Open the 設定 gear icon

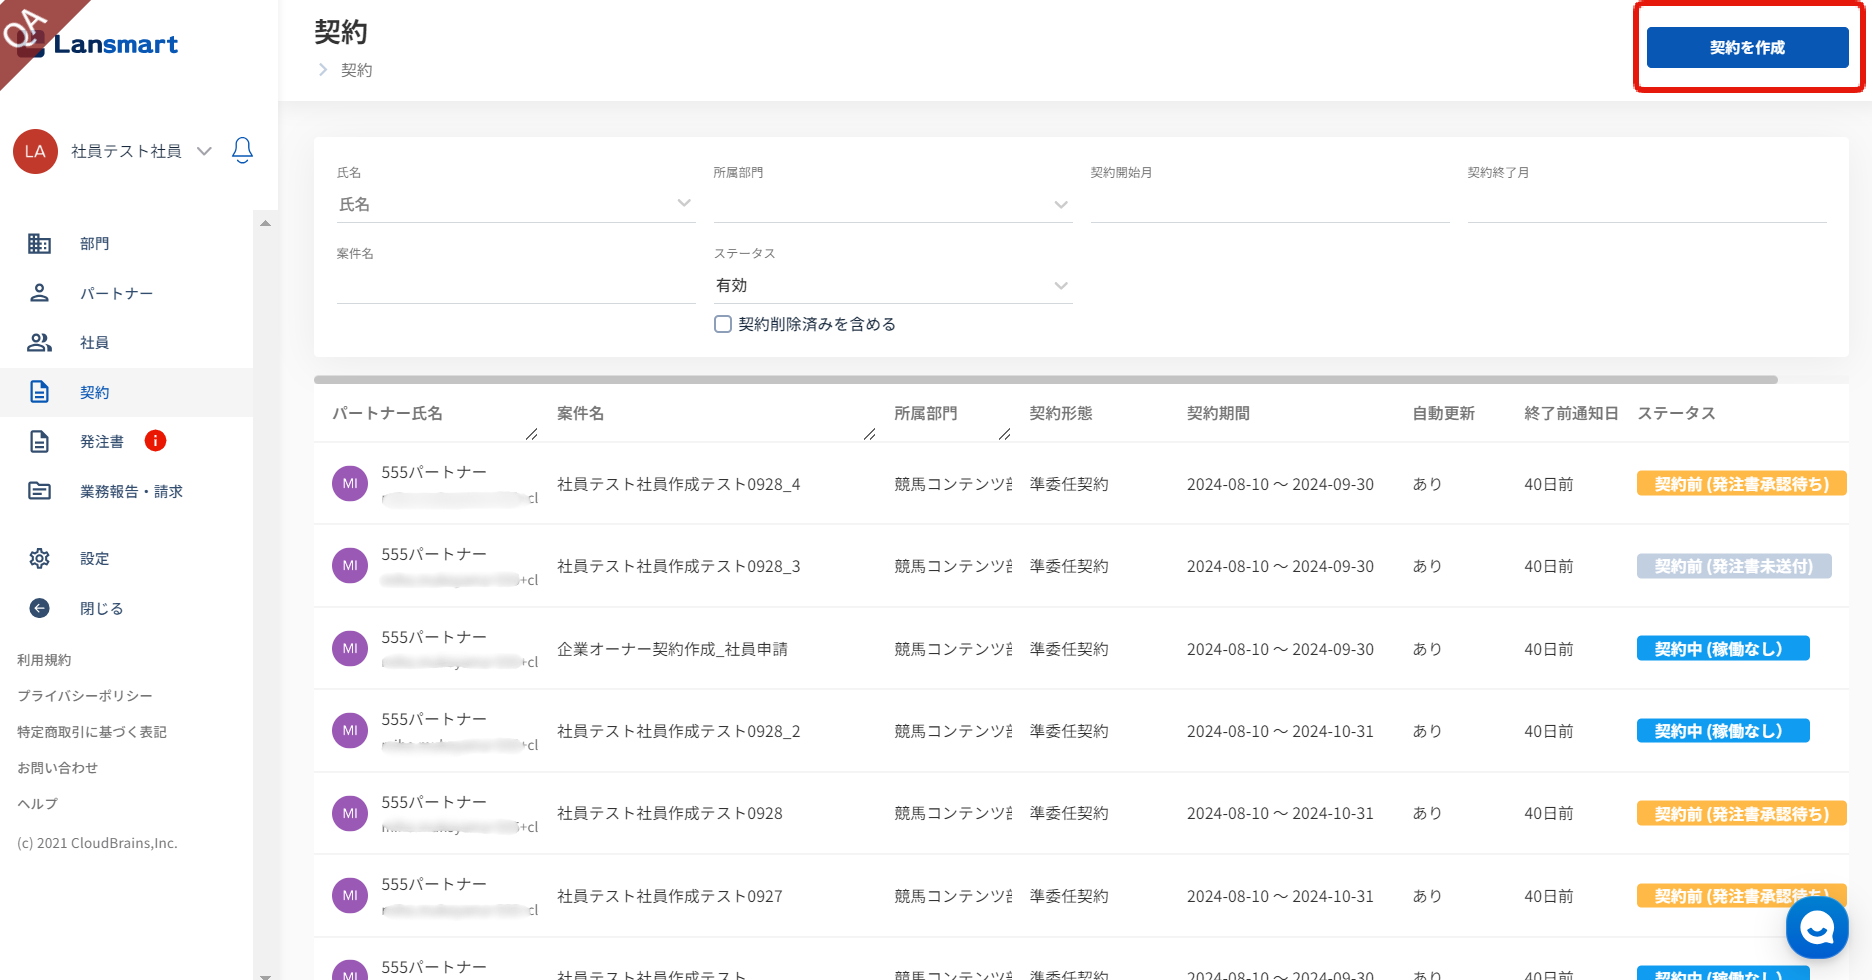(x=39, y=558)
